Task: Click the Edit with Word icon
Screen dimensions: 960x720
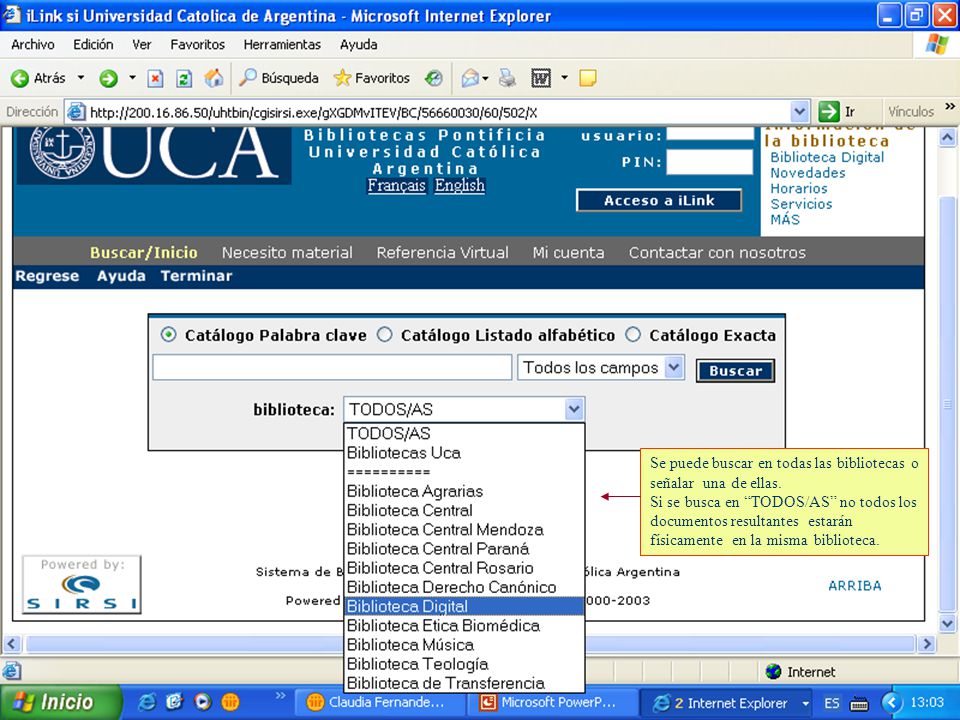Action: [541, 78]
